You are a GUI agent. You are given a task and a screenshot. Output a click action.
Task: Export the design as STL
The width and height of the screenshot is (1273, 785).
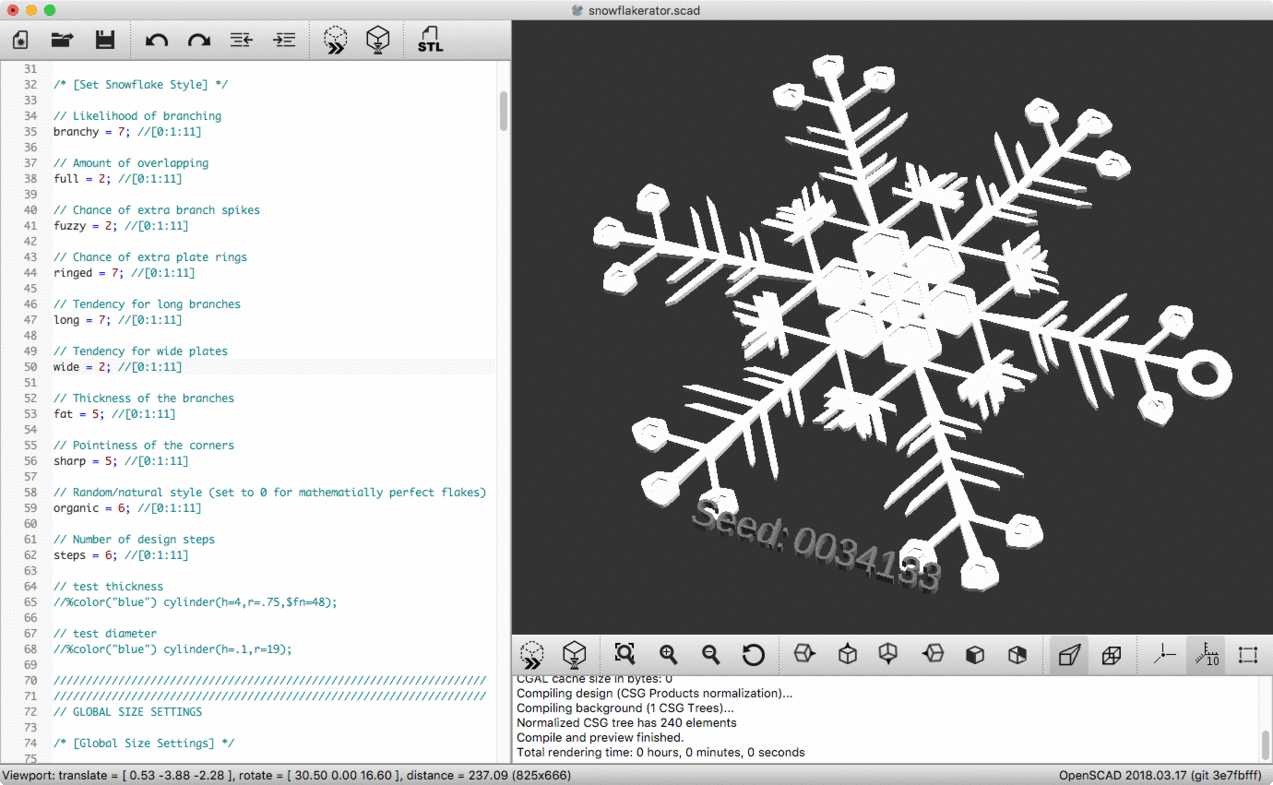430,40
